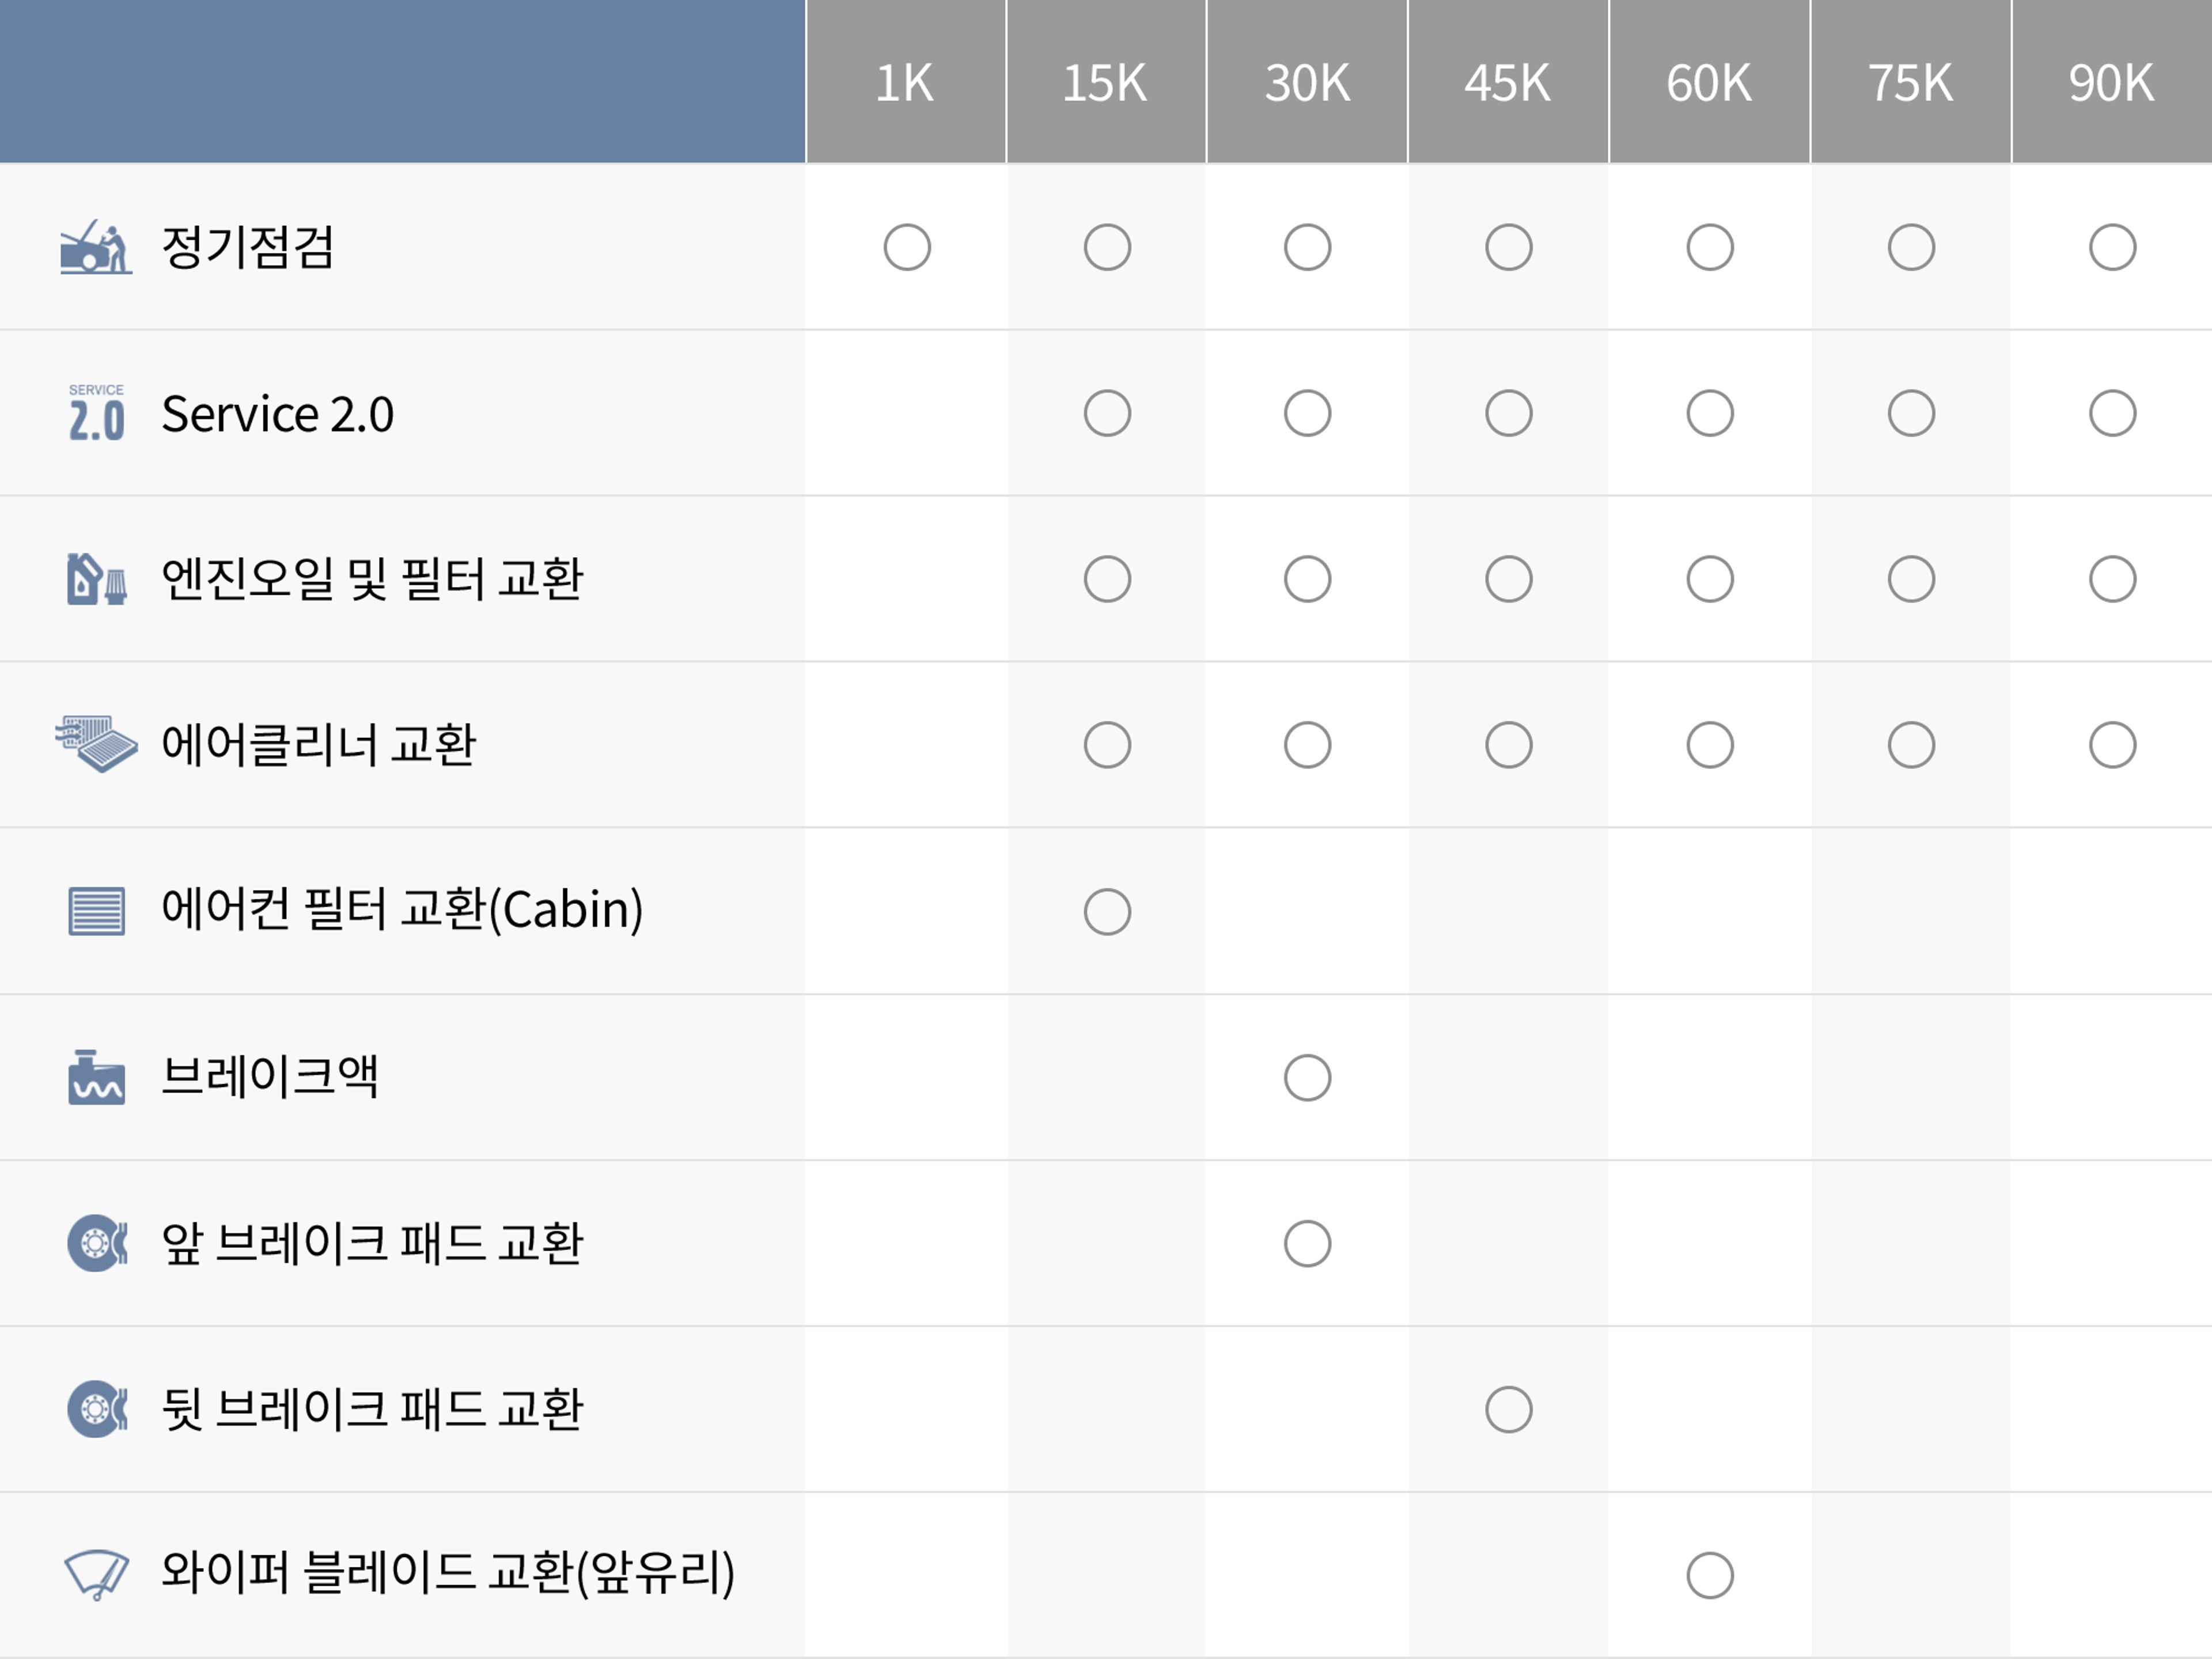2212x1659 pixels.
Task: Click the 90K column header
Action: point(2111,82)
